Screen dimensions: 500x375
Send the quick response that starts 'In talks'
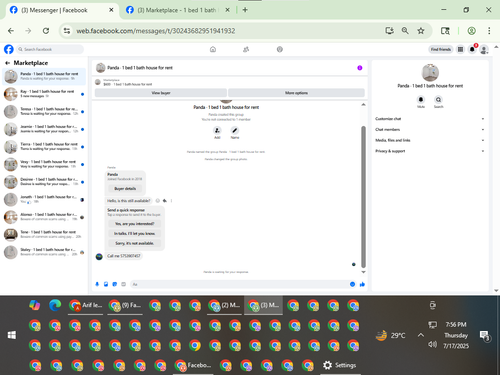[x=134, y=233]
